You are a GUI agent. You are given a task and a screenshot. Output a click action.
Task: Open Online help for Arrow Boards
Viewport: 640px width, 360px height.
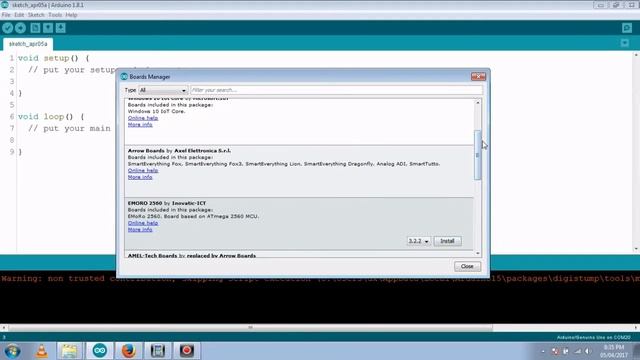click(x=143, y=171)
